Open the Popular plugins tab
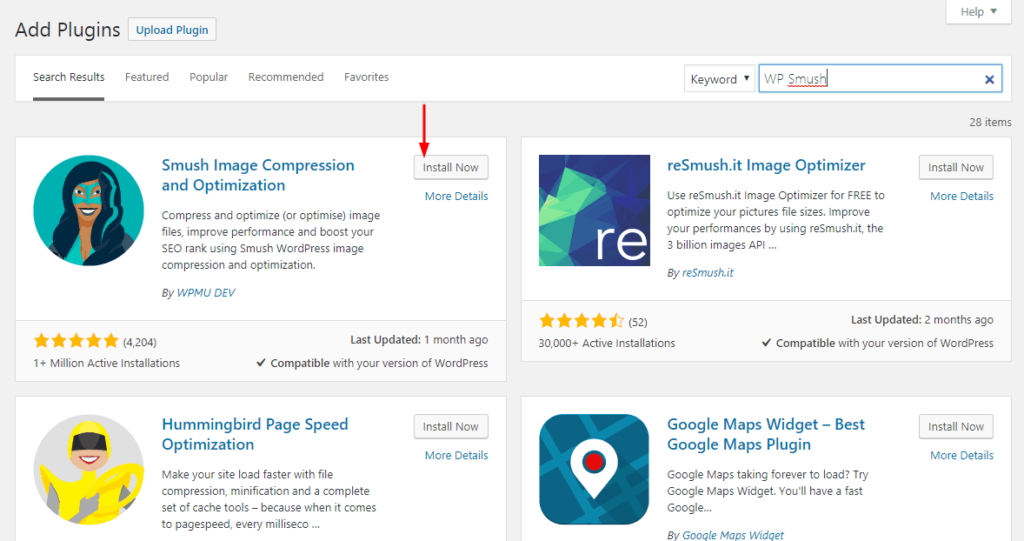 208,77
